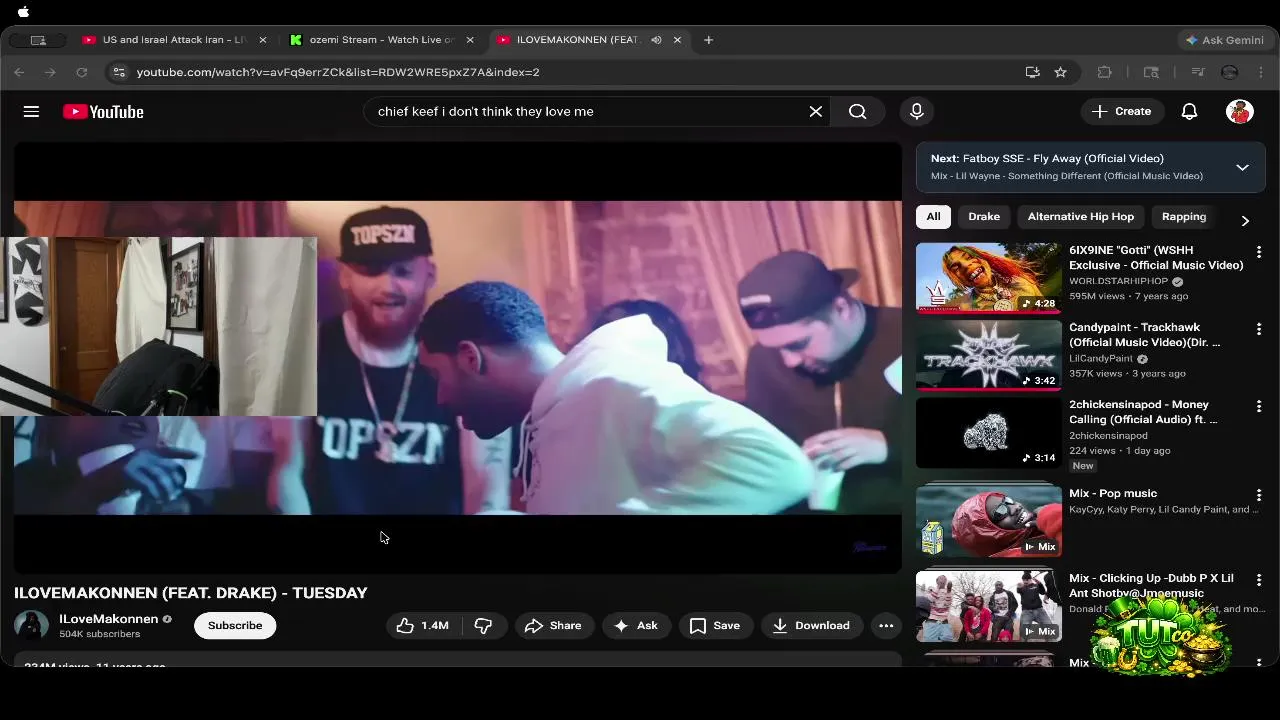1280x720 pixels.
Task: Open Chrome's three-dot menu
Action: tap(1262, 72)
